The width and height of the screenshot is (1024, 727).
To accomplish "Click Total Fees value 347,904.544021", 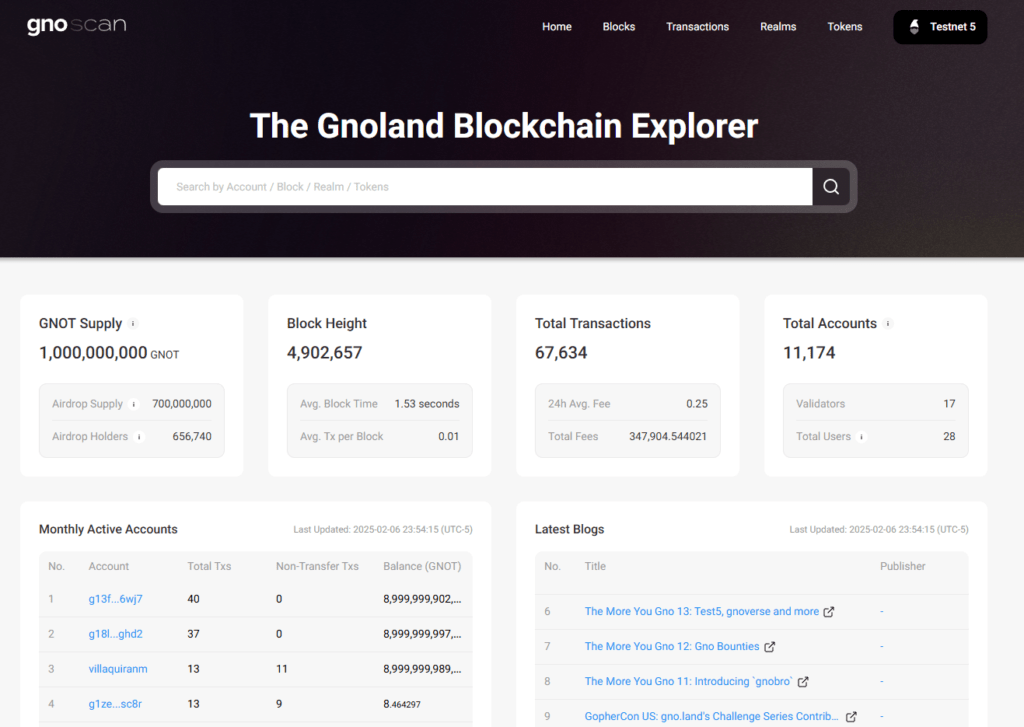I will 667,437.
